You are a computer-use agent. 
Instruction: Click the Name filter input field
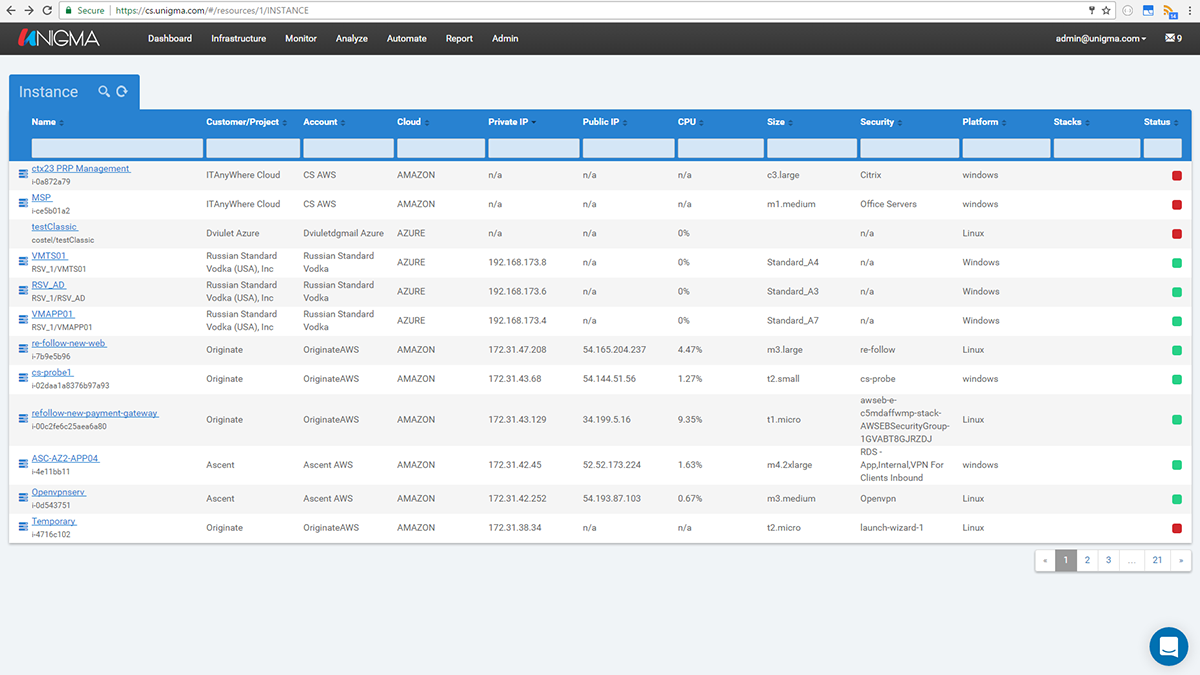pyautogui.click(x=116, y=148)
